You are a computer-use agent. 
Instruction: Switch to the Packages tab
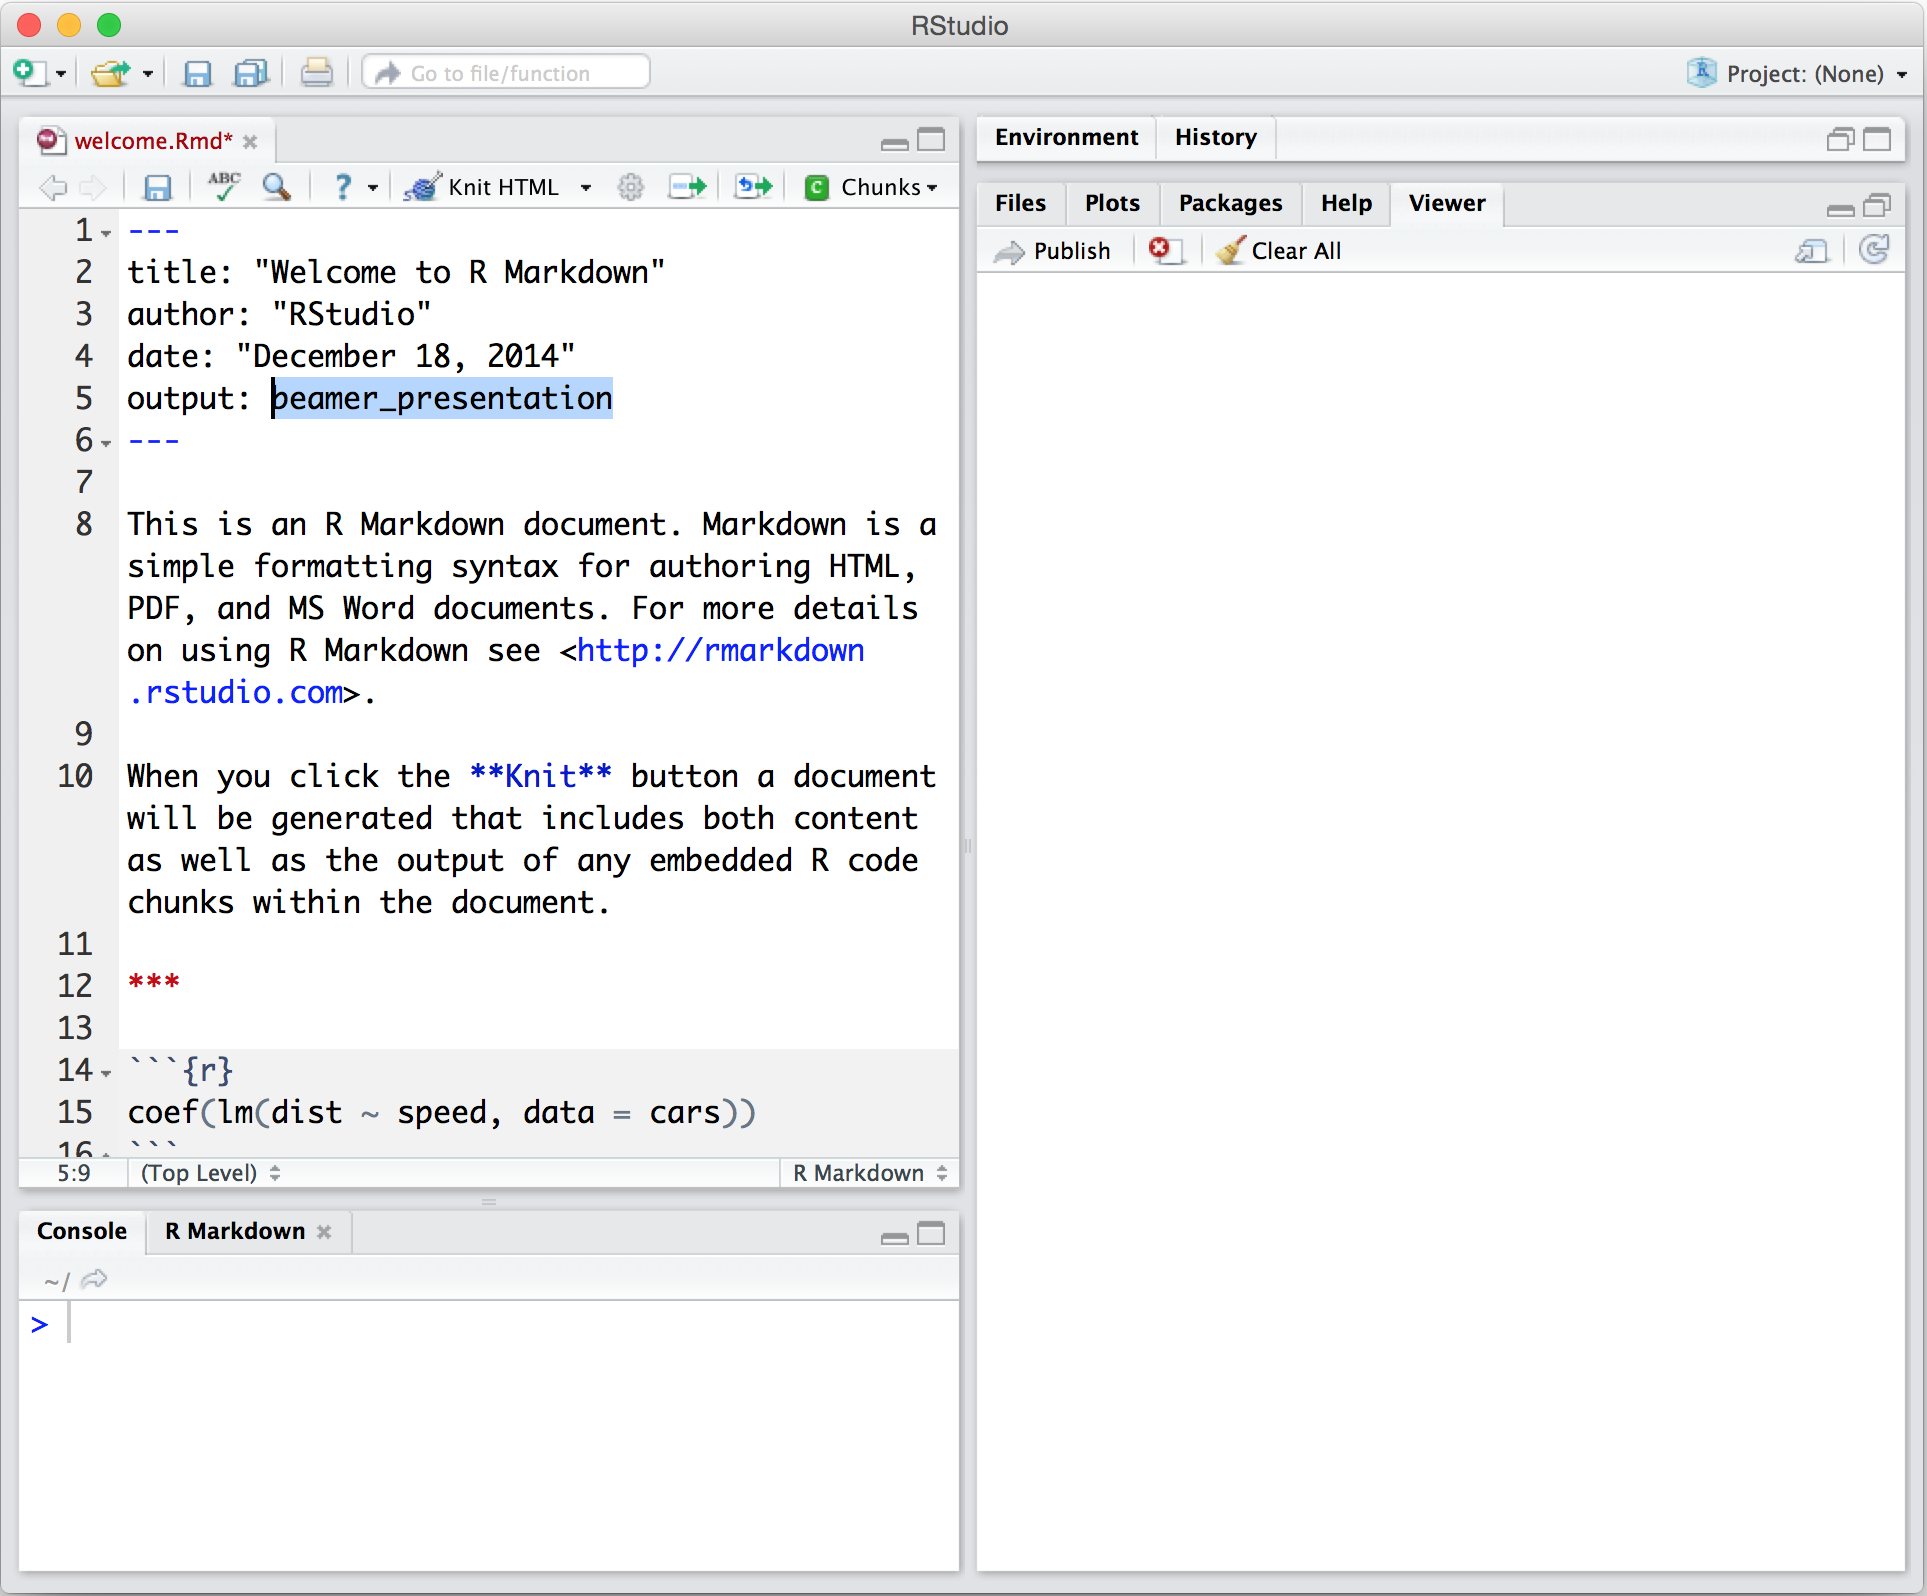tap(1229, 203)
